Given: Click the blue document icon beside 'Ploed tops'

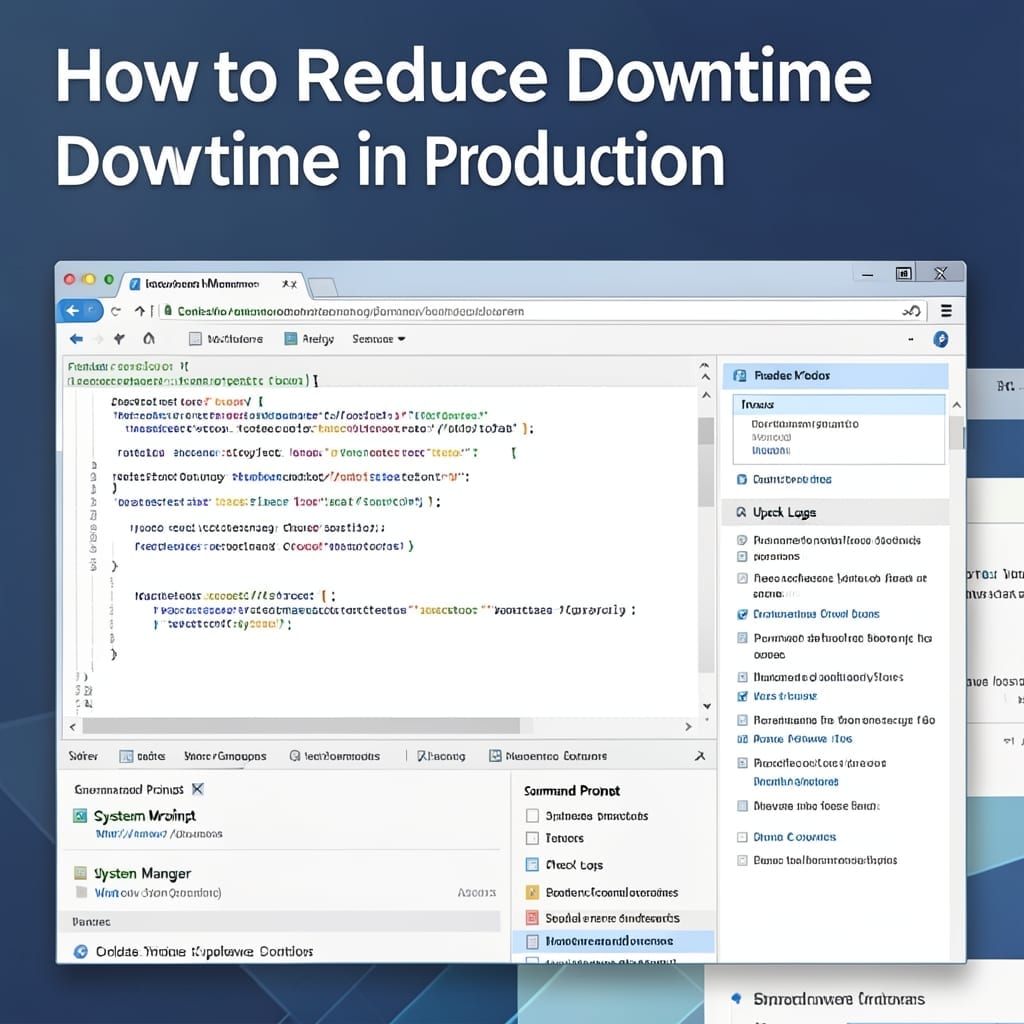Looking at the screenshot, I should tap(532, 865).
